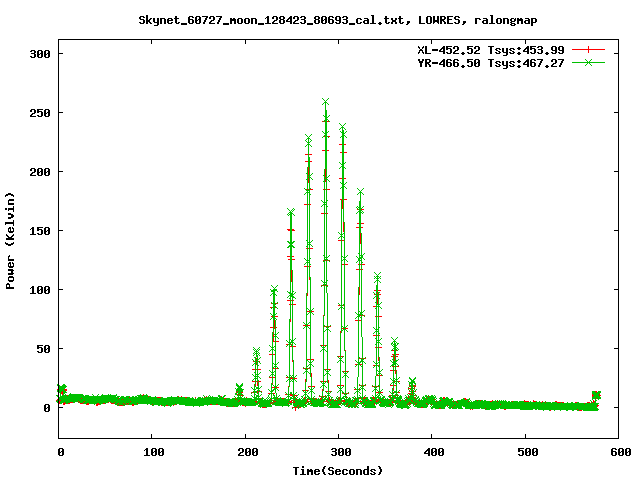This screenshot has height=480, width=640.
Task: Click the 300 tick label on x-axis
Action: tap(339, 452)
